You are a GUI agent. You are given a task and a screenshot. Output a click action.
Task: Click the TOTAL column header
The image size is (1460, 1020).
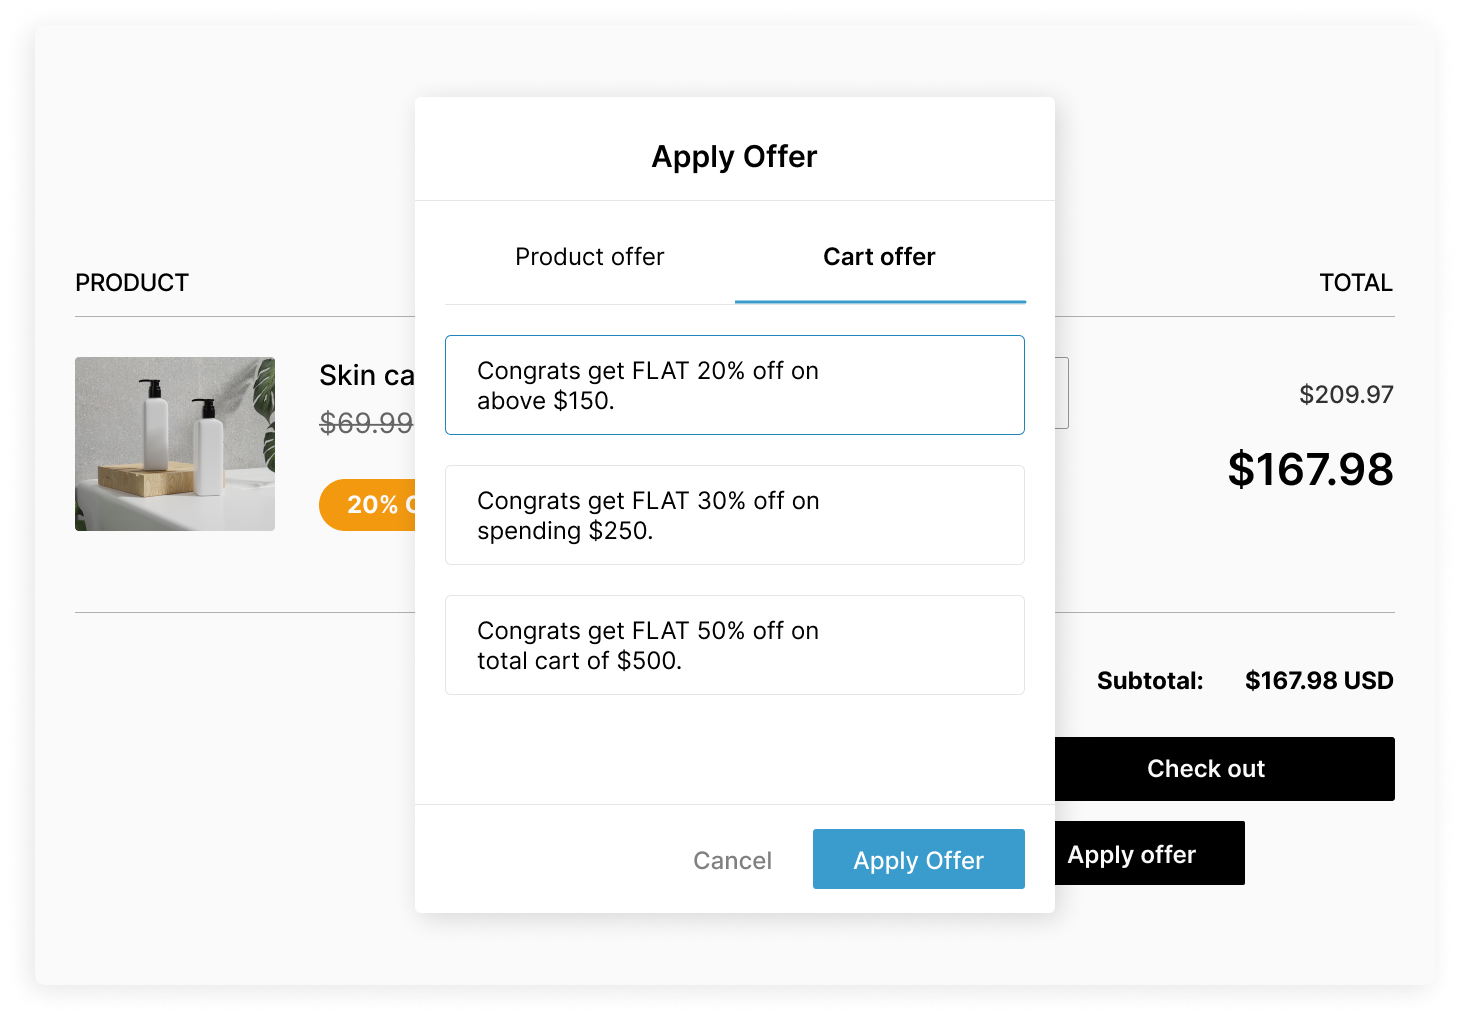coord(1355,283)
